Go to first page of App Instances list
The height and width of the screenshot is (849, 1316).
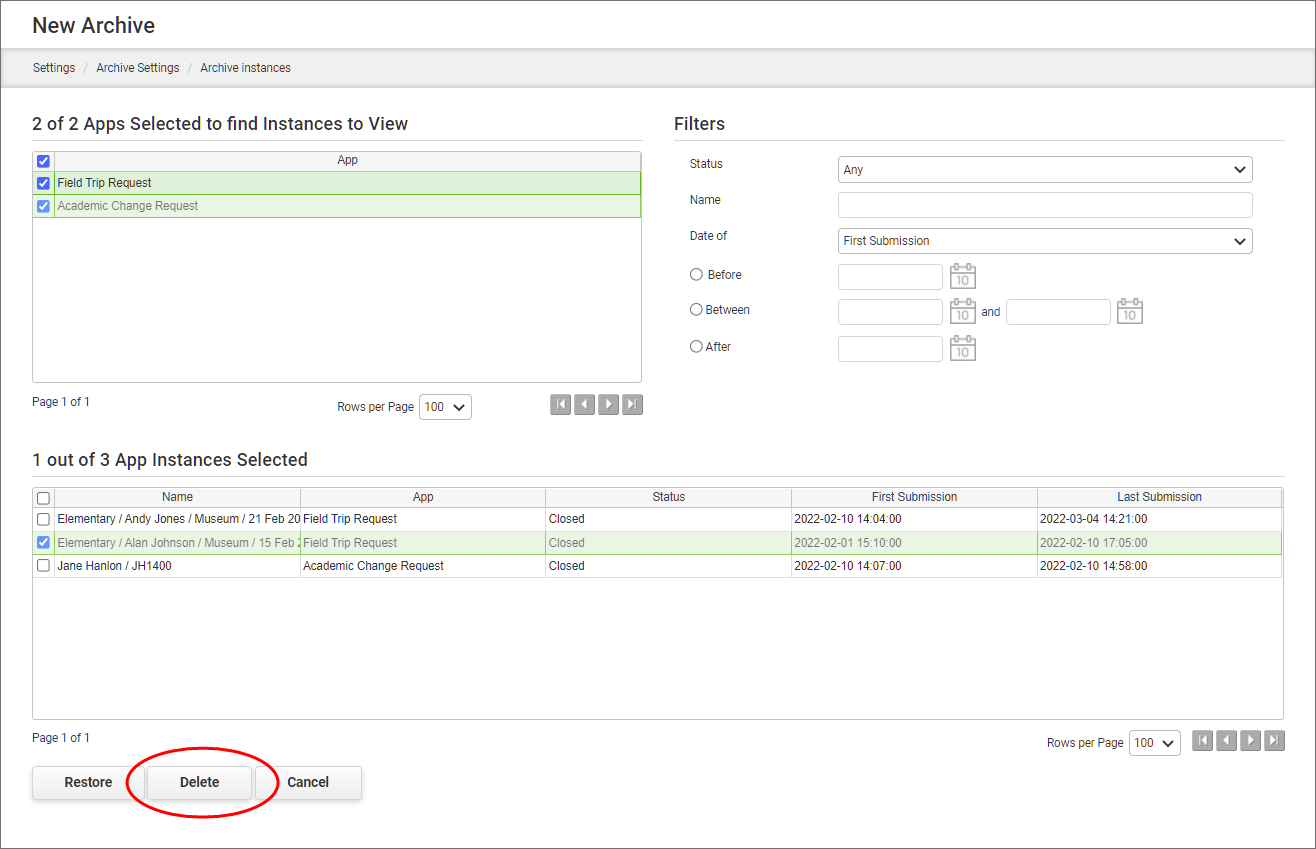(1203, 740)
